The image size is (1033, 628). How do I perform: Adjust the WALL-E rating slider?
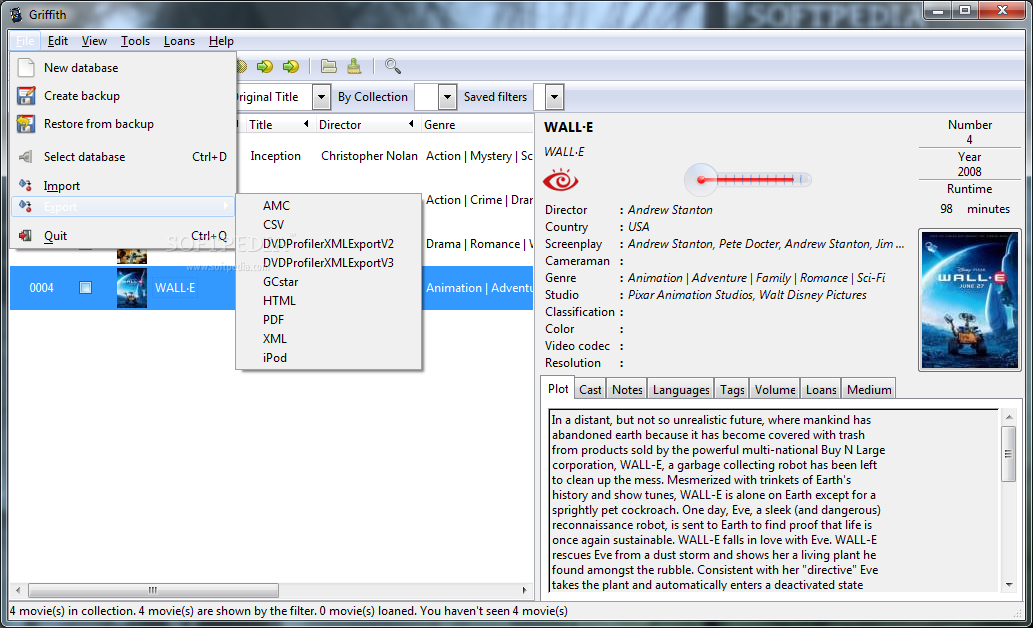point(747,179)
